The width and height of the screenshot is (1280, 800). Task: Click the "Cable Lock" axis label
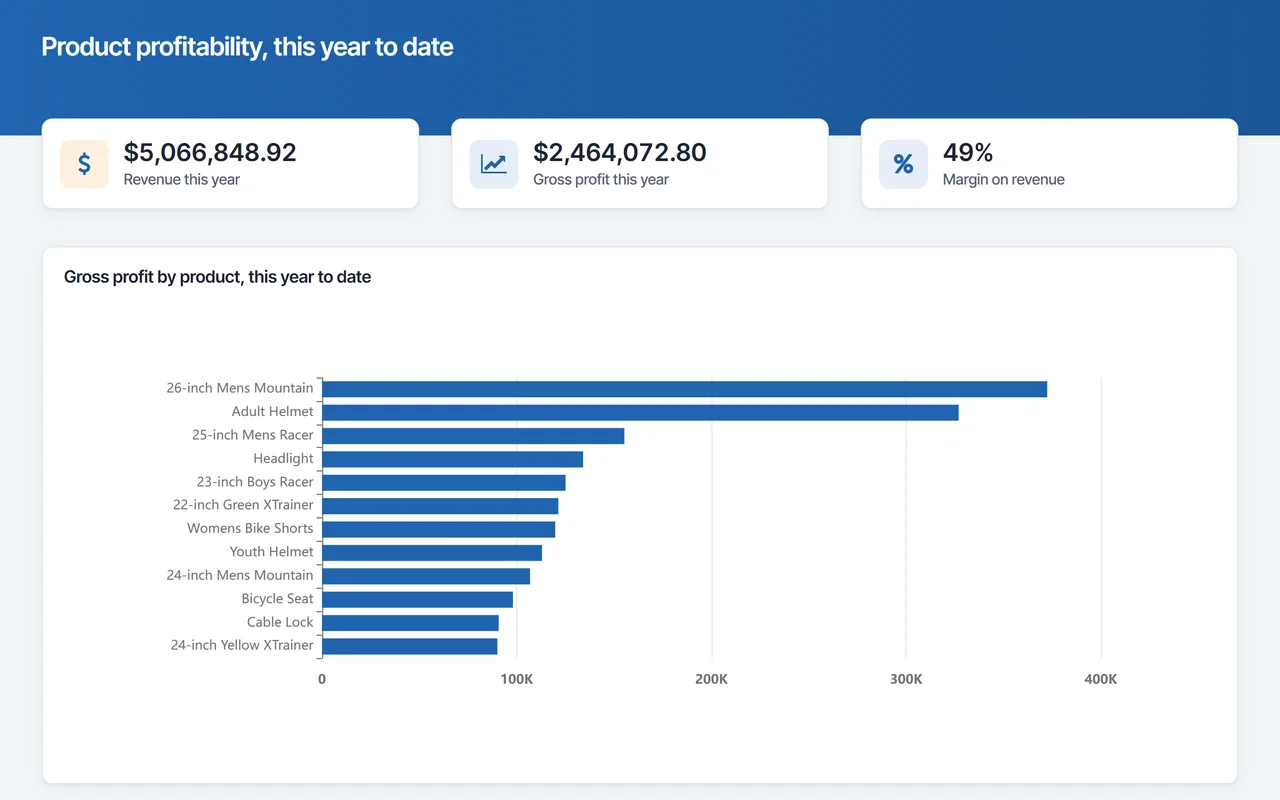tap(281, 622)
